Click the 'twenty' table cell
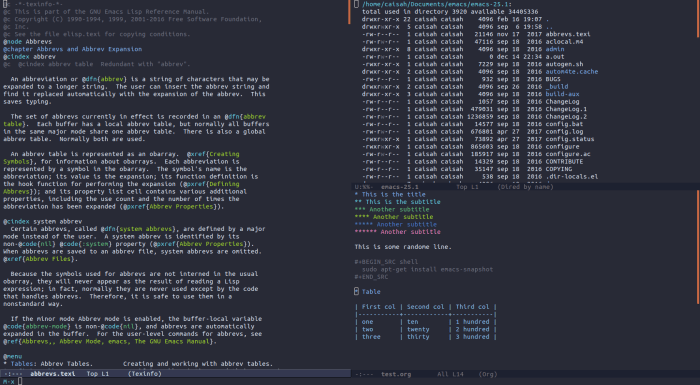700x385 pixels. (x=418, y=330)
